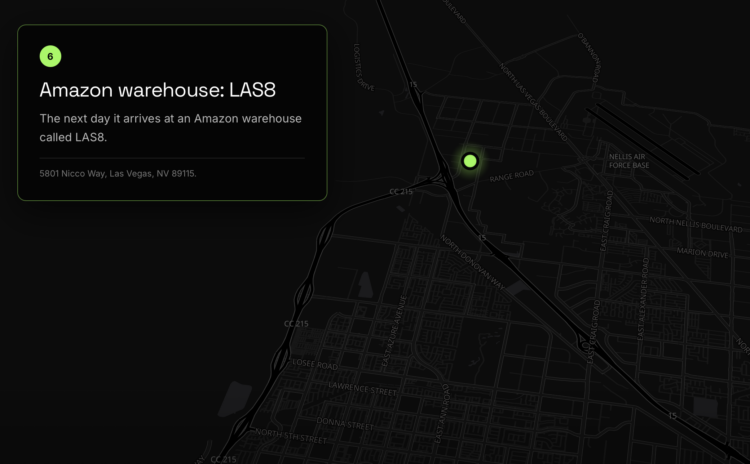The height and width of the screenshot is (464, 750).
Task: Click the step 6 number badge
Action: 50,56
